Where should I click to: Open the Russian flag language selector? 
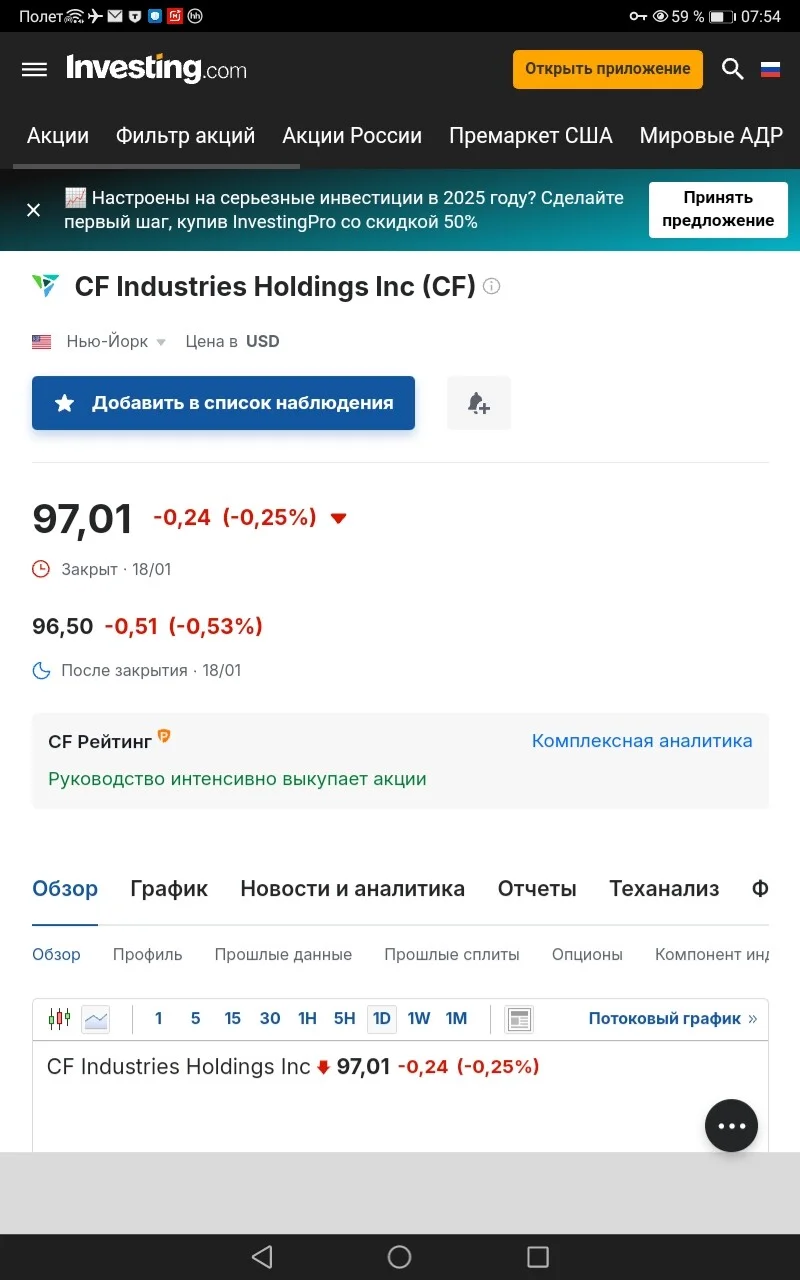point(770,69)
